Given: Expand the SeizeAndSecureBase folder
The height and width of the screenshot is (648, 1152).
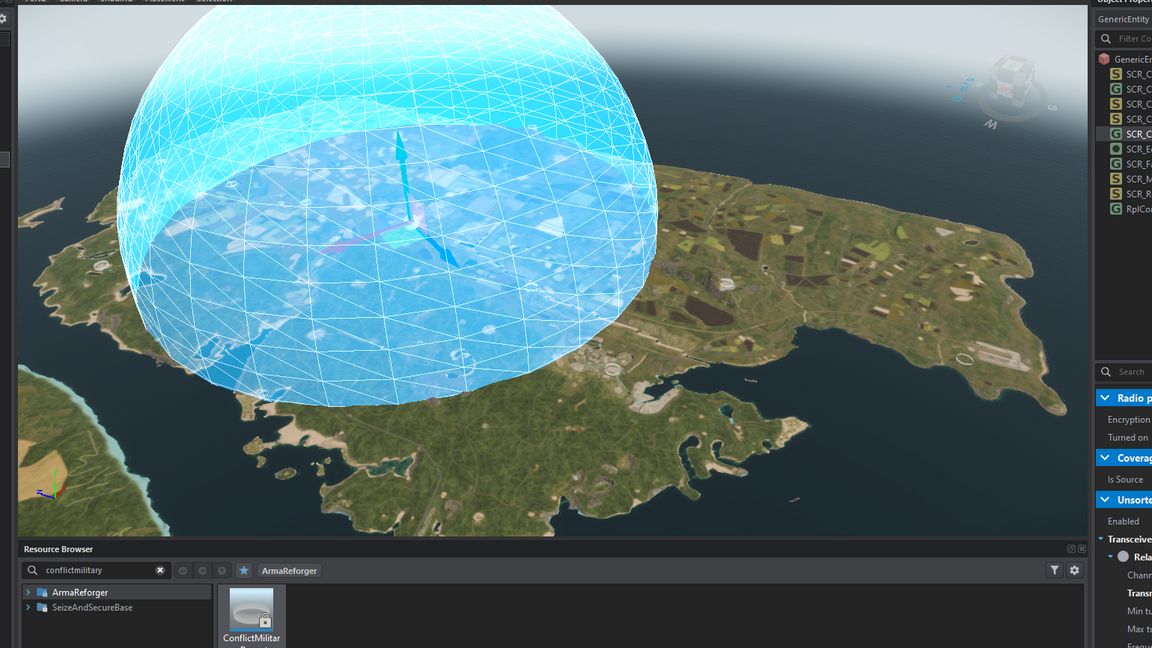Looking at the screenshot, I should [x=28, y=607].
